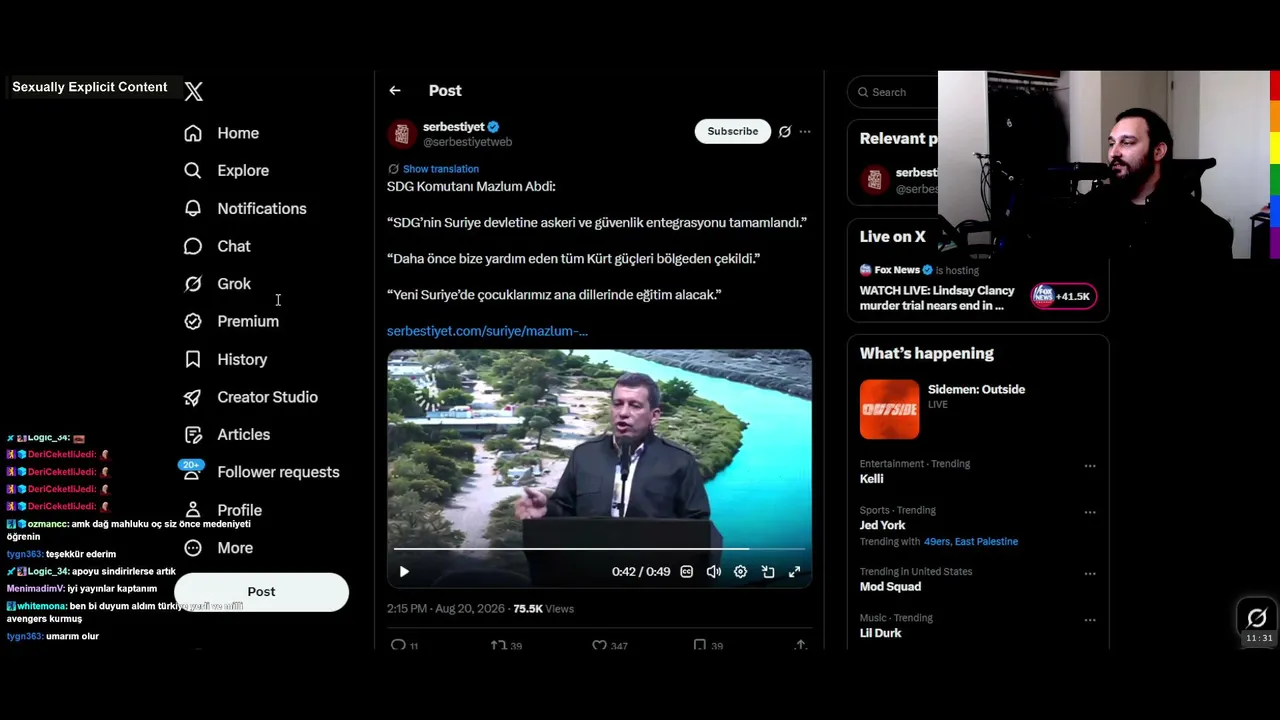Open the Sidemen: Outside thumbnail
The width and height of the screenshot is (1280, 720).
[x=889, y=409]
